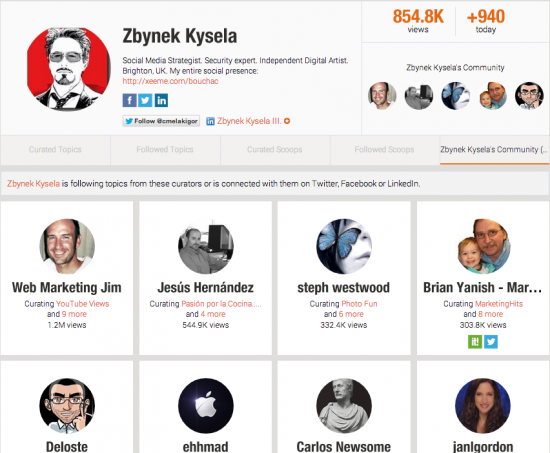Switch to the Followed Topics tab
The height and width of the screenshot is (453, 550).
pyautogui.click(x=165, y=150)
